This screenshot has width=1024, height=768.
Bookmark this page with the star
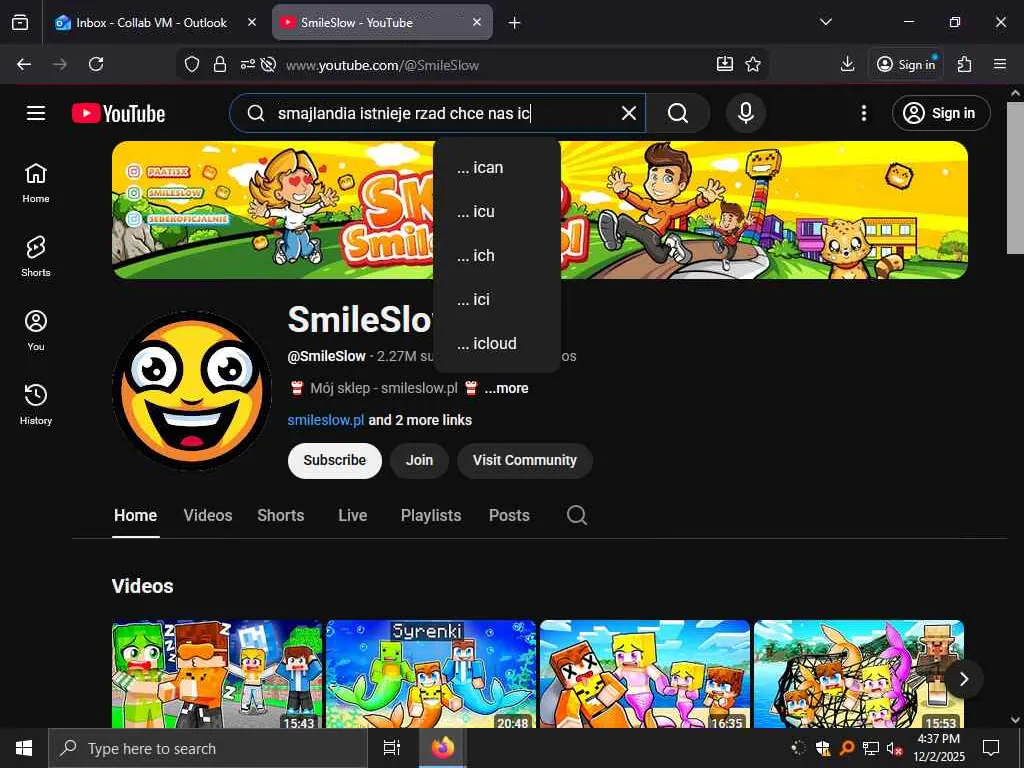click(753, 64)
